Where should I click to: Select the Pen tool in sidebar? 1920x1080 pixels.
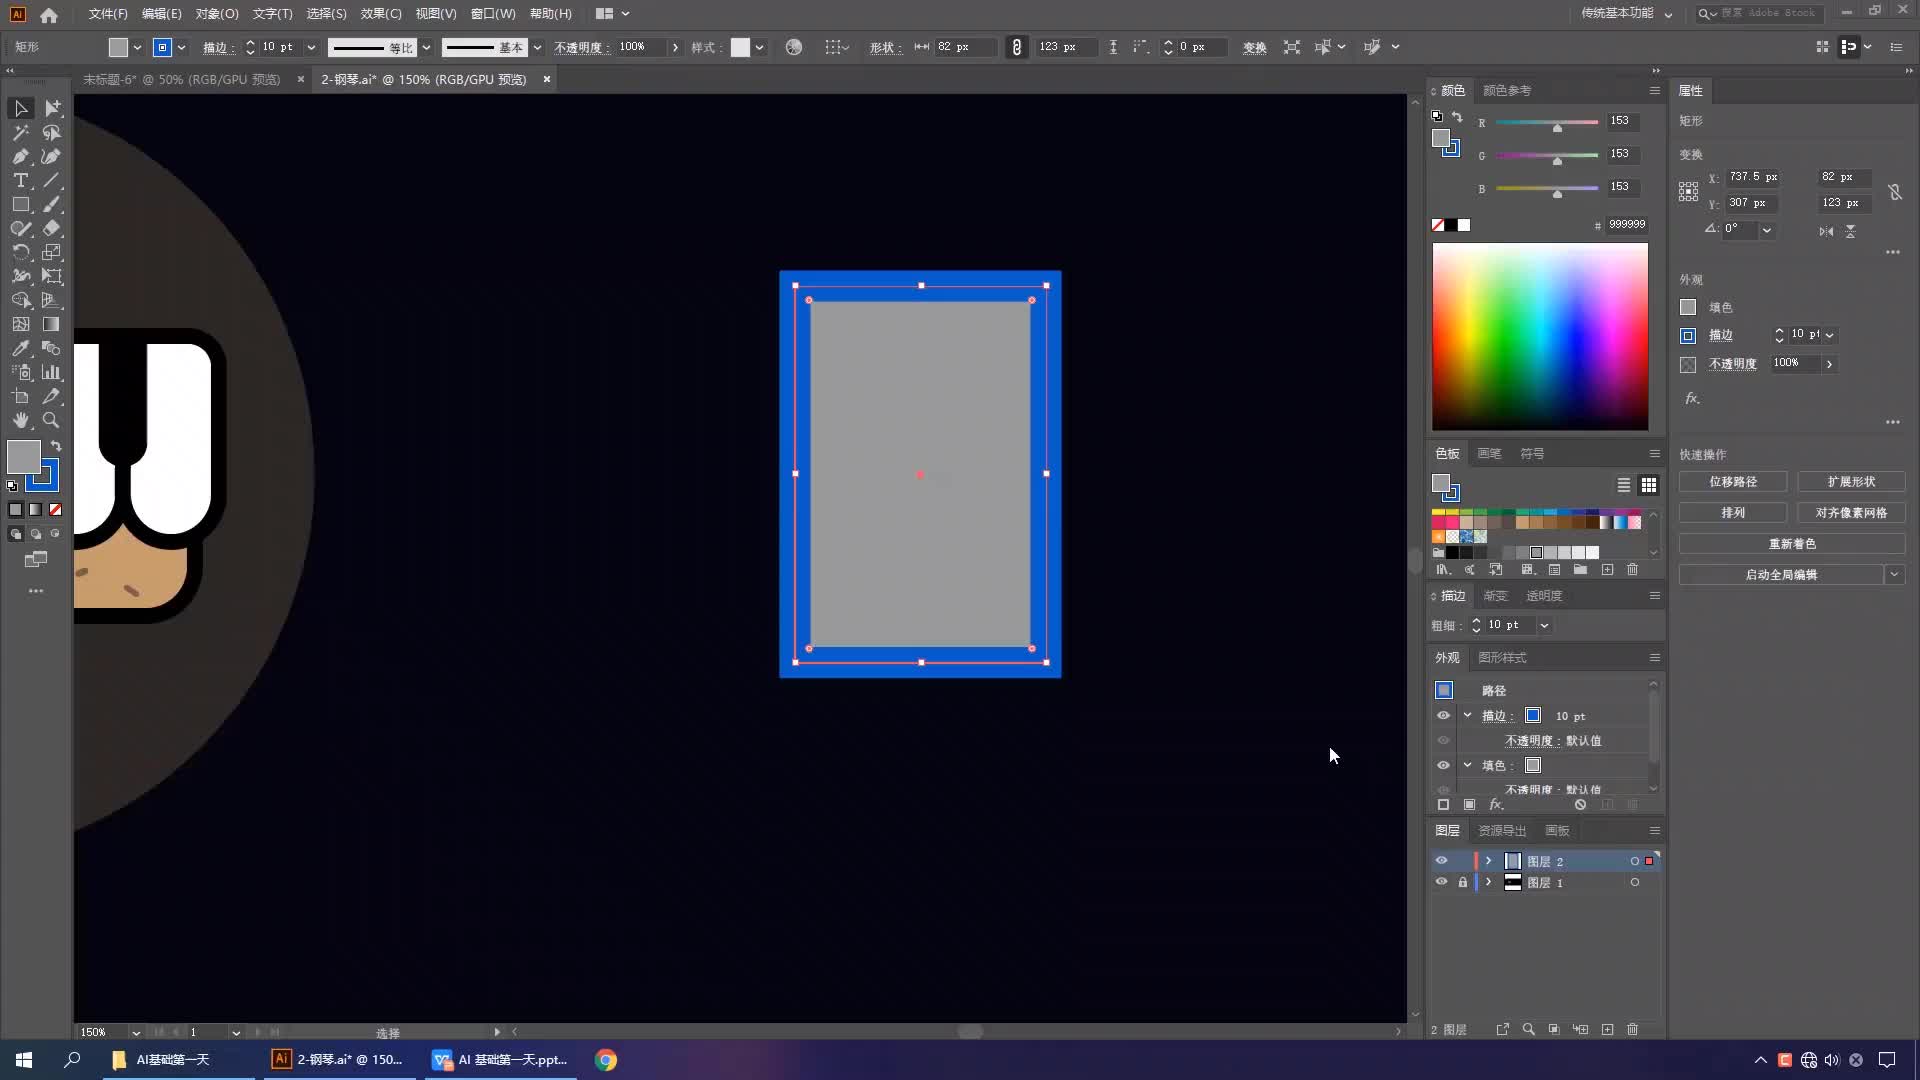pos(21,156)
